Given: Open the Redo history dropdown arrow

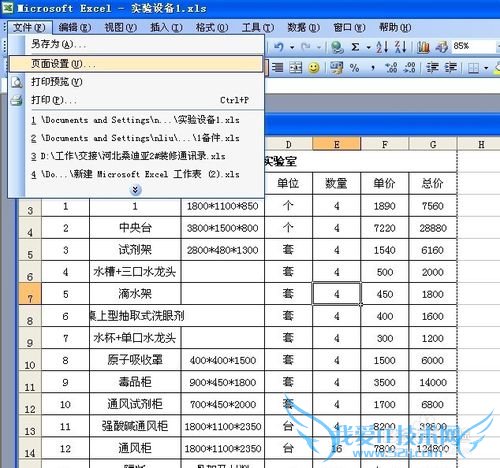Looking at the screenshot, I should pyautogui.click(x=319, y=47).
